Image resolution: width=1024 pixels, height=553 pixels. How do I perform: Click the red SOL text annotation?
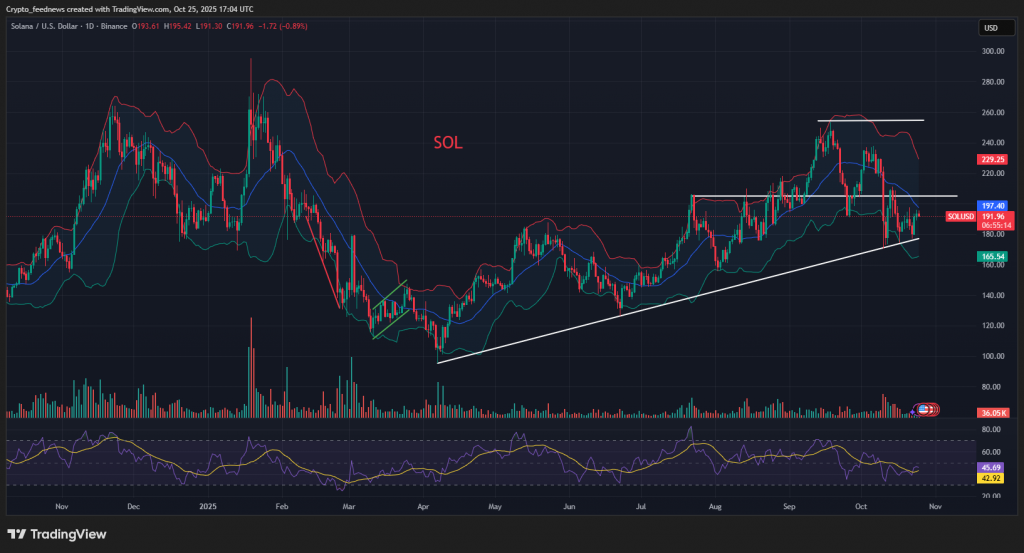click(x=447, y=143)
